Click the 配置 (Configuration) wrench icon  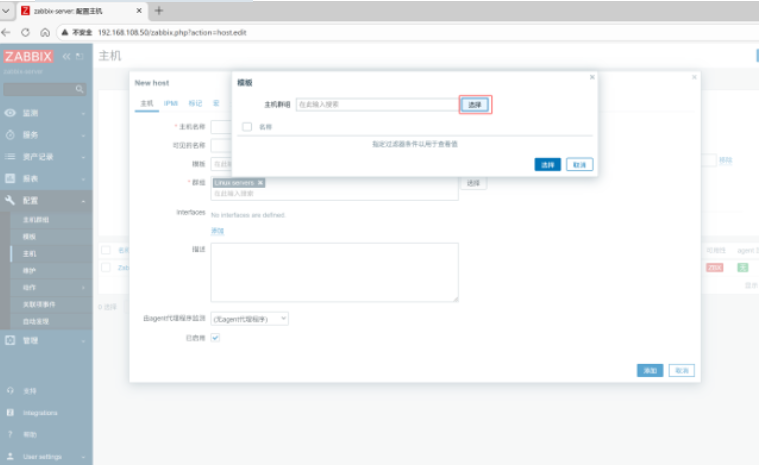tap(10, 200)
